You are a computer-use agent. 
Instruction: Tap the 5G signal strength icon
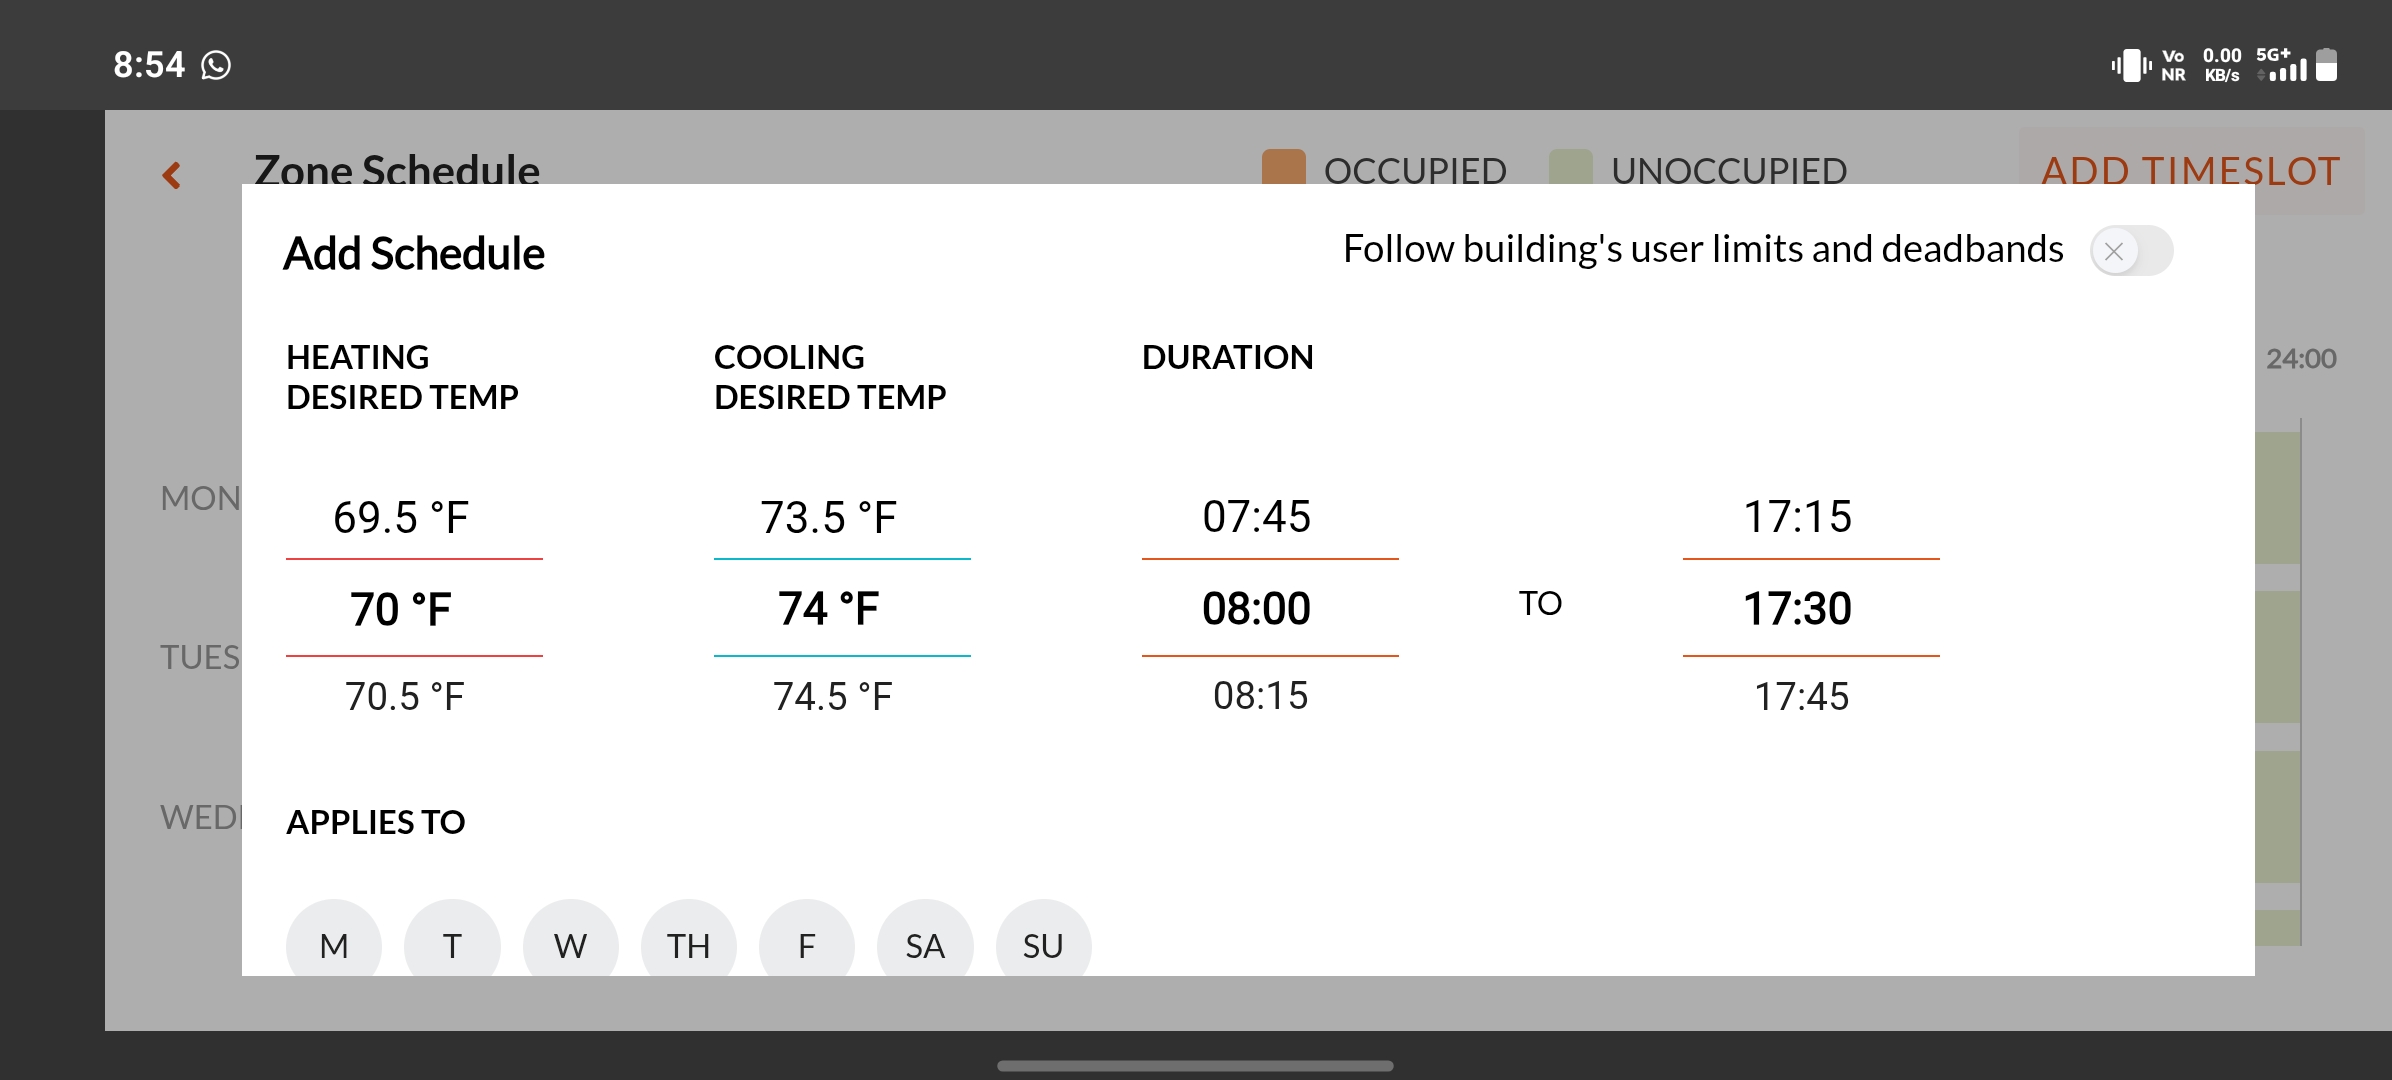click(2281, 65)
